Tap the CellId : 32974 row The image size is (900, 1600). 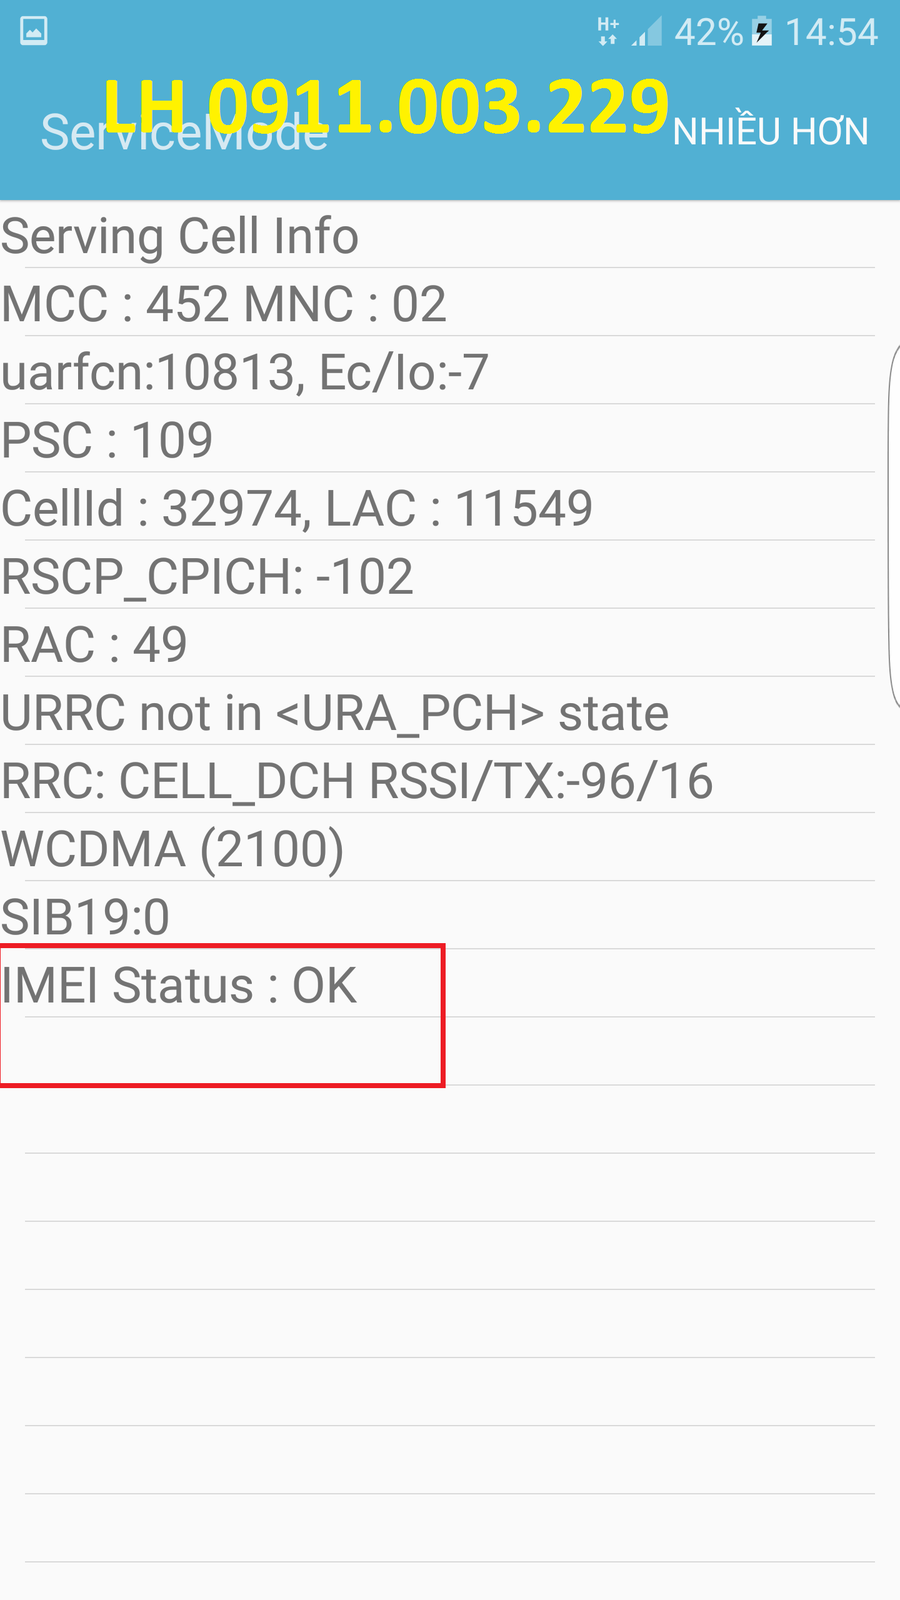[x=297, y=509]
